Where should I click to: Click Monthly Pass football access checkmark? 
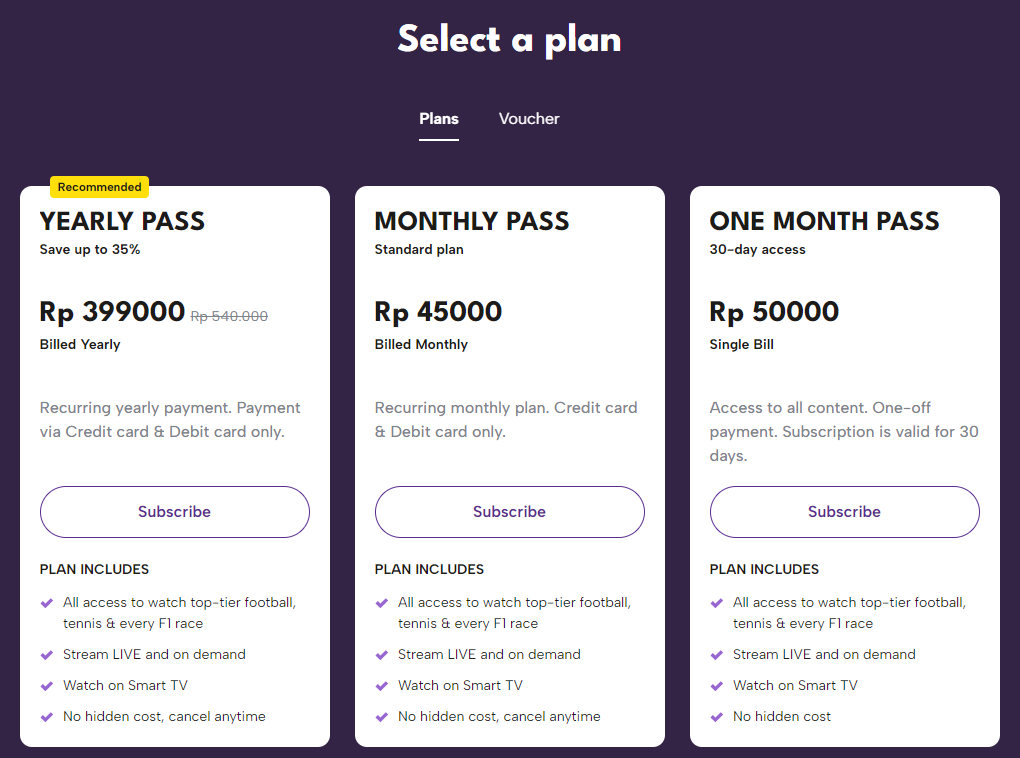click(381, 603)
